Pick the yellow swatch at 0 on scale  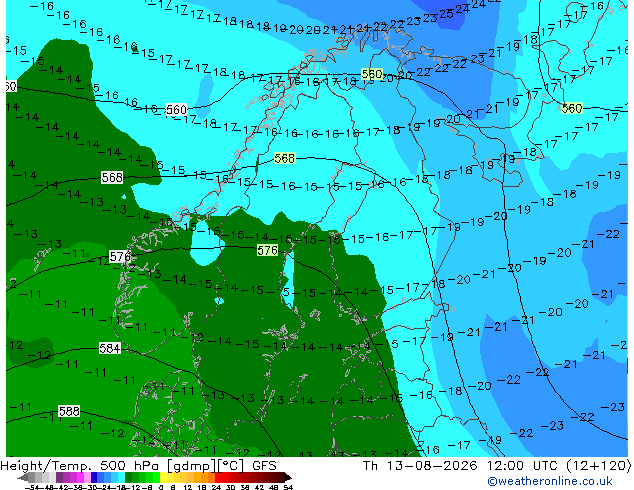[163, 478]
